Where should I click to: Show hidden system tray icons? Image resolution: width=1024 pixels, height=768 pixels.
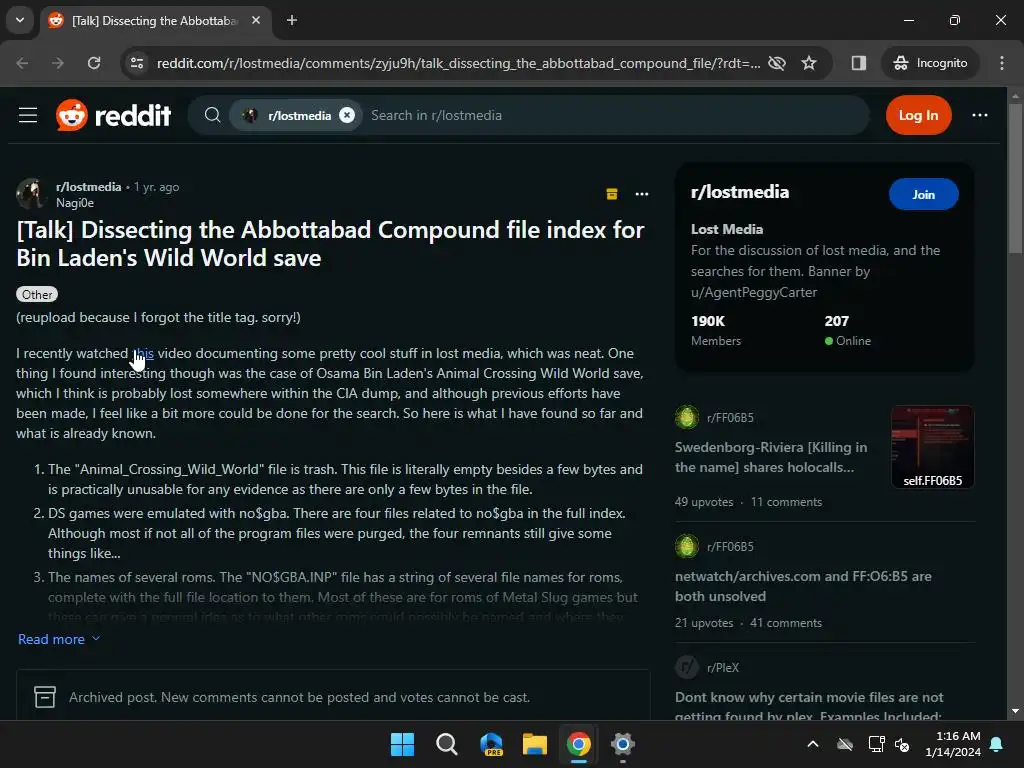[813, 744]
